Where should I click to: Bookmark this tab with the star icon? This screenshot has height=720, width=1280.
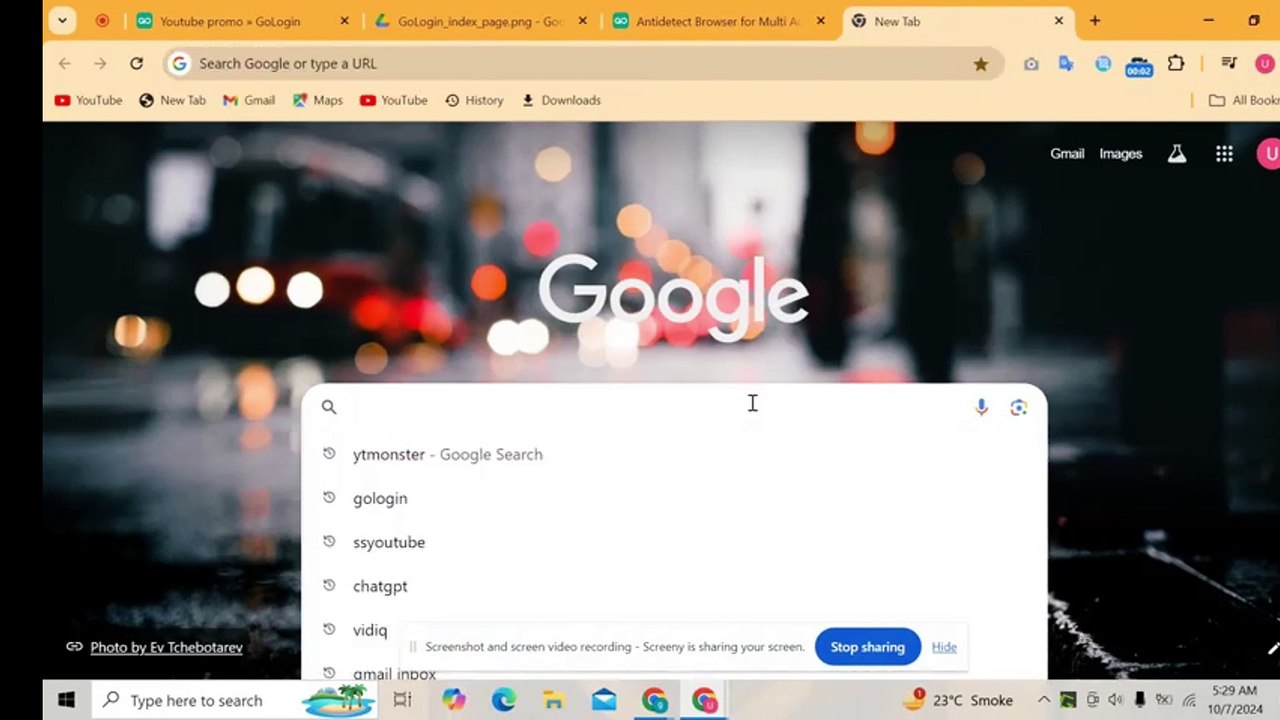tap(980, 64)
